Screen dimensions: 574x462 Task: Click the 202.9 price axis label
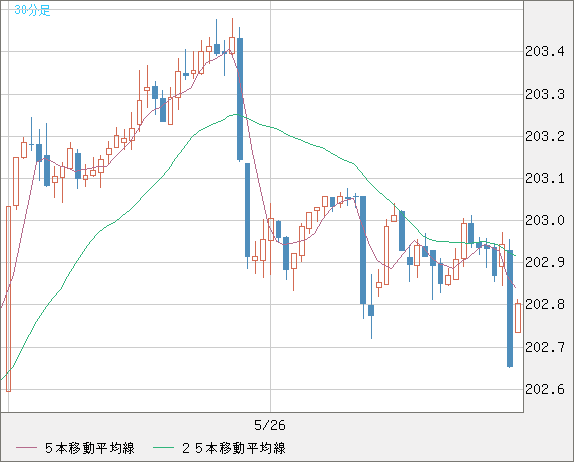545,262
